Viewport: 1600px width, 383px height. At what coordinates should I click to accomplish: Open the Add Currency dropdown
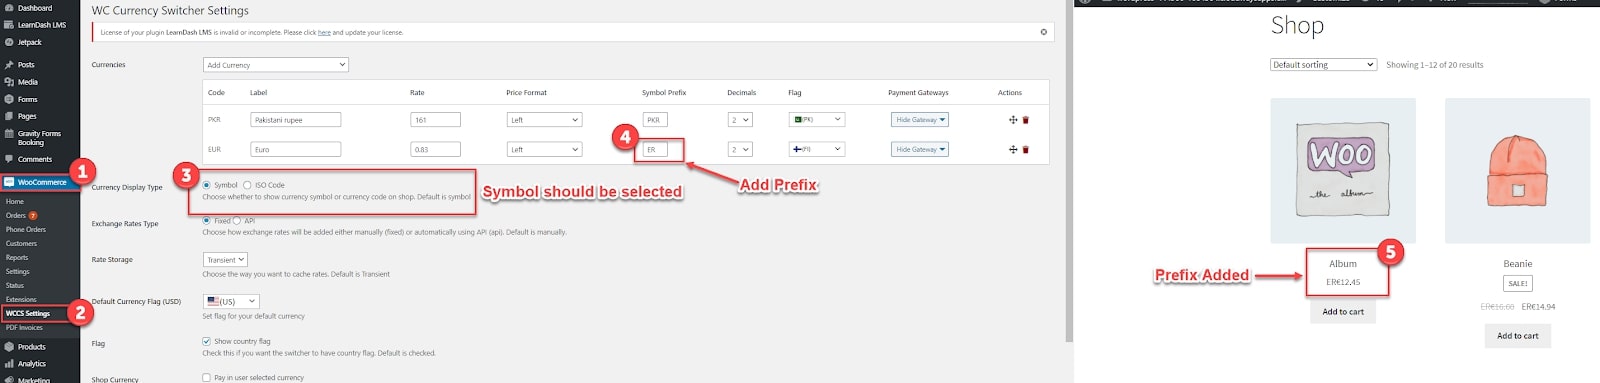coord(276,65)
